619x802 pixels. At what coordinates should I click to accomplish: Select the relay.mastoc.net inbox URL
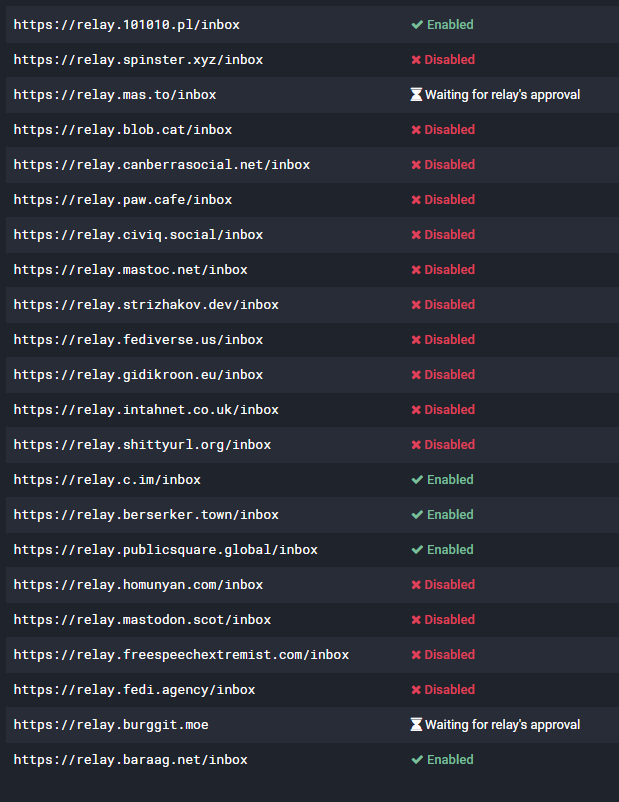click(130, 270)
